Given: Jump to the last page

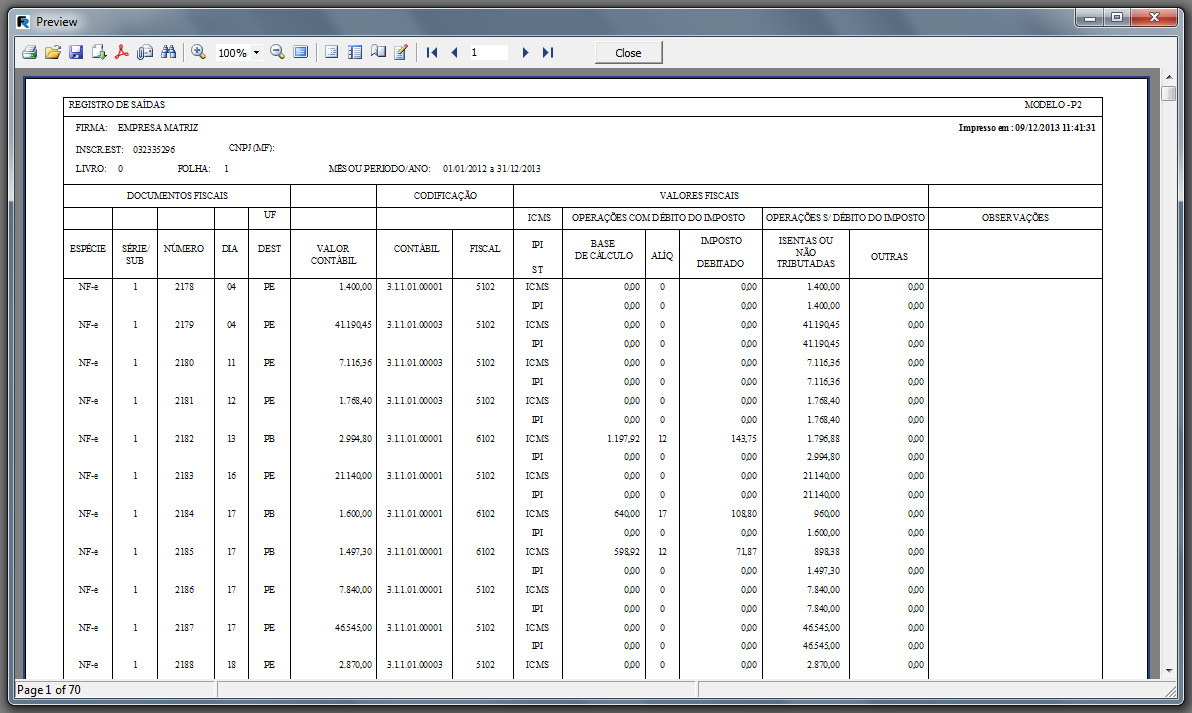Looking at the screenshot, I should (548, 52).
